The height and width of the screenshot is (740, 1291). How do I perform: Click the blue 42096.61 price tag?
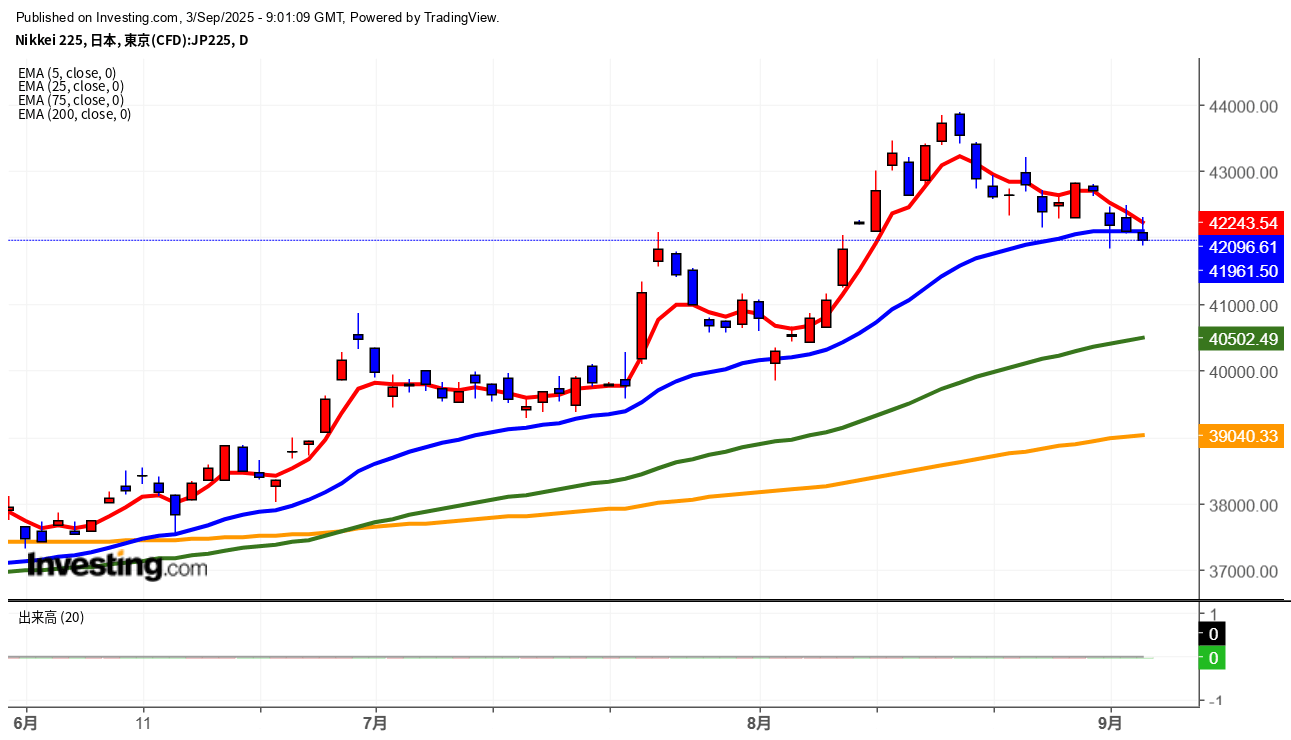[1243, 247]
